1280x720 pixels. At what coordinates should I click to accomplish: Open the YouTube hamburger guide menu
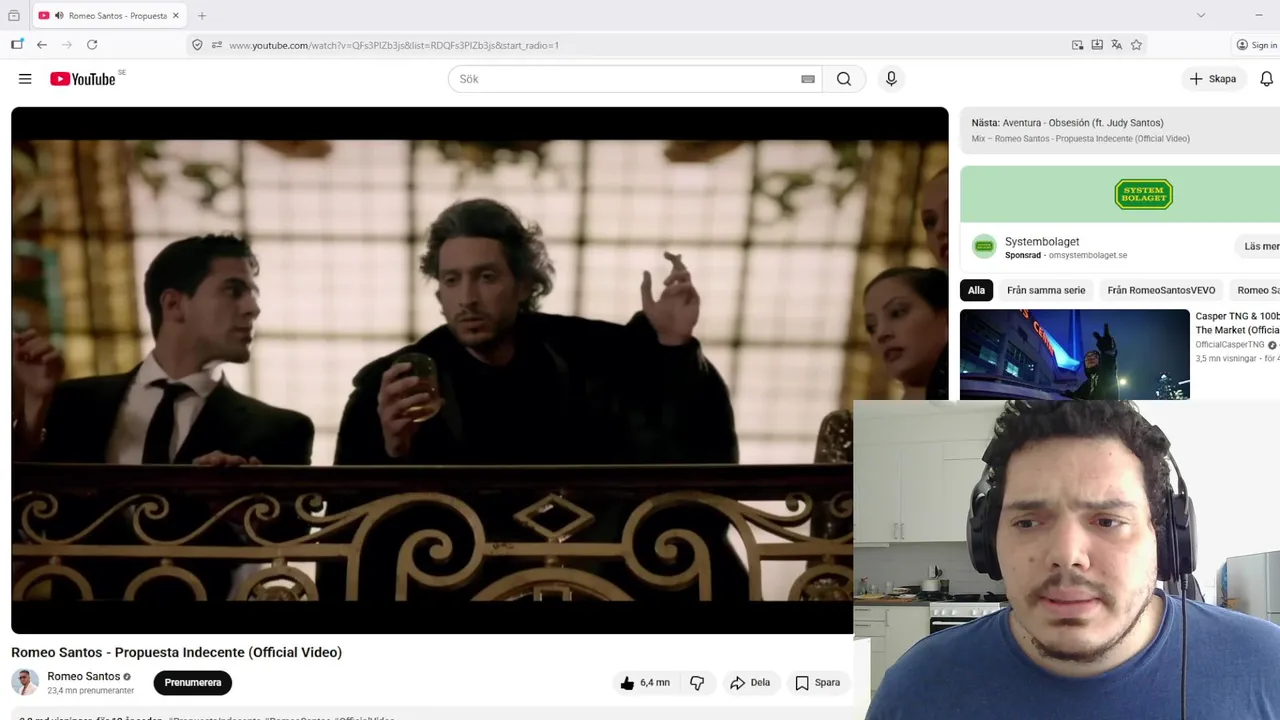pos(25,79)
